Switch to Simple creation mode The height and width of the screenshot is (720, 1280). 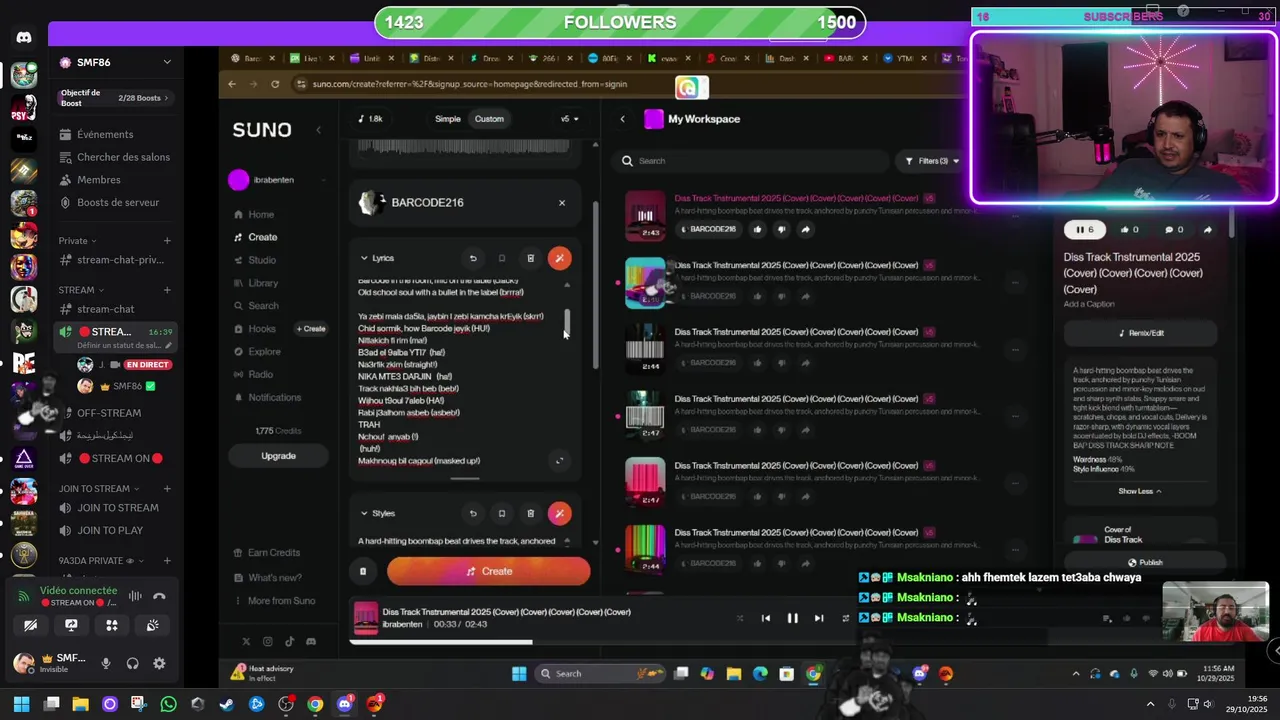448,119
